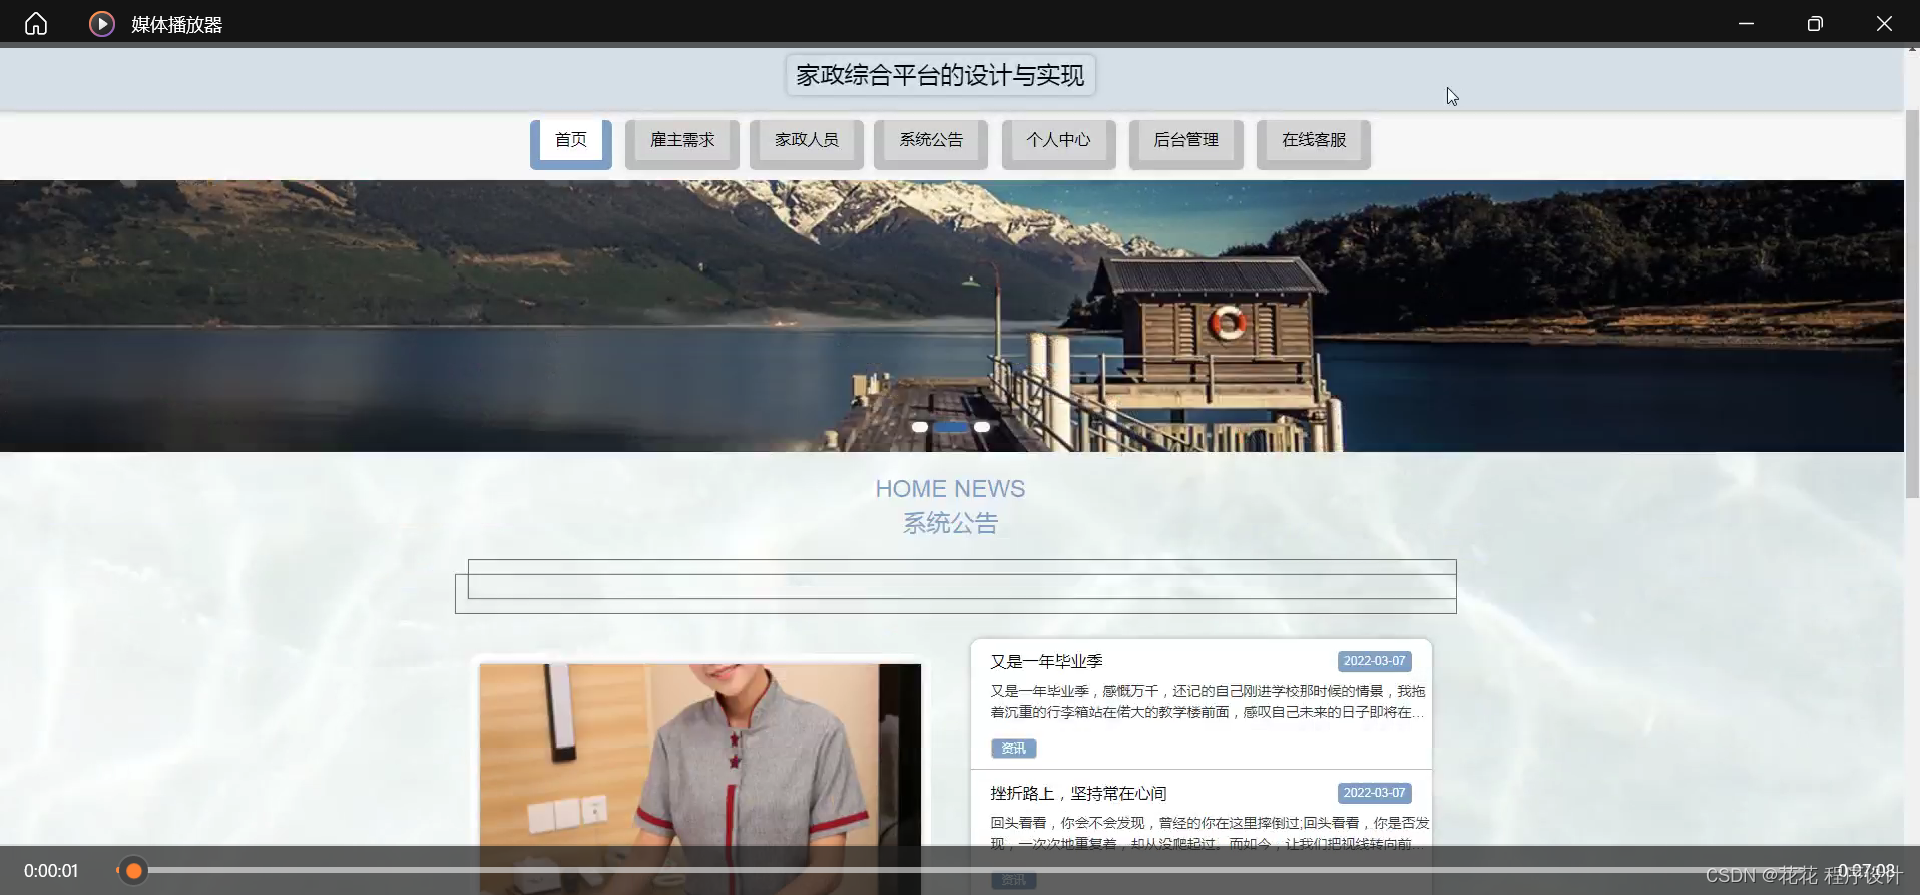Click the elapsed time 0:00:01
Screen dimensions: 1920x895
pyautogui.click(x=51, y=871)
